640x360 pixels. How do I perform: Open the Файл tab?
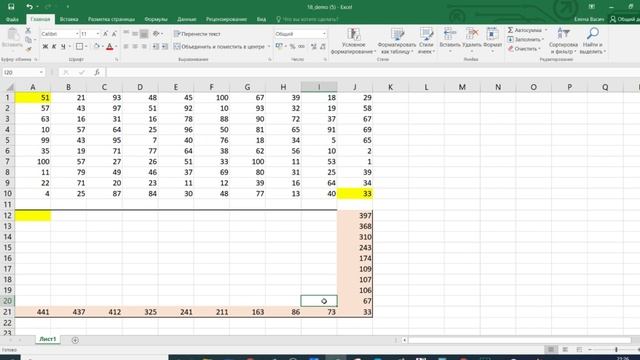(x=12, y=19)
